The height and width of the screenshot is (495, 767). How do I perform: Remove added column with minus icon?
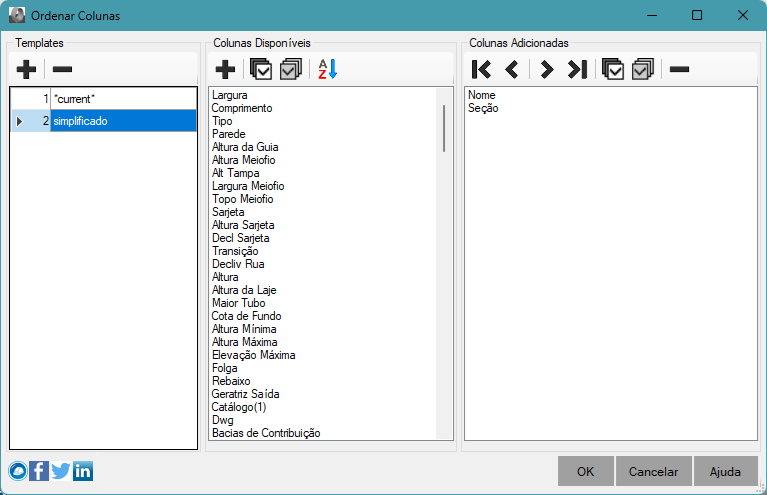click(679, 69)
